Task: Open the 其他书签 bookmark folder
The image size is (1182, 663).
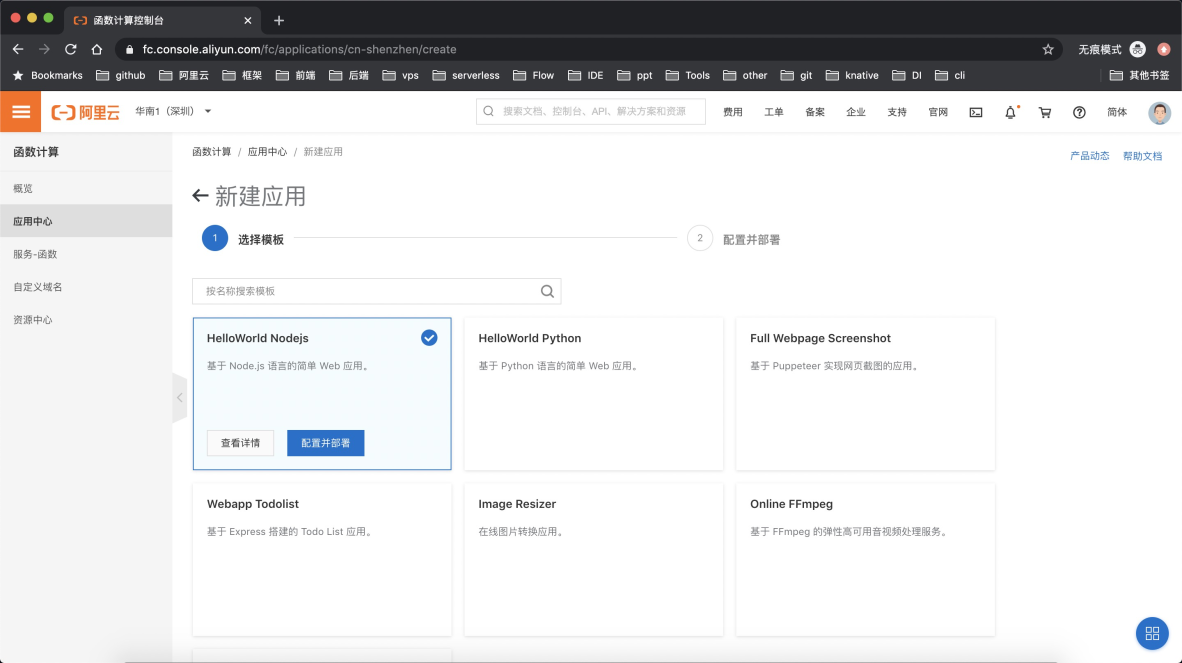Action: click(x=1139, y=75)
